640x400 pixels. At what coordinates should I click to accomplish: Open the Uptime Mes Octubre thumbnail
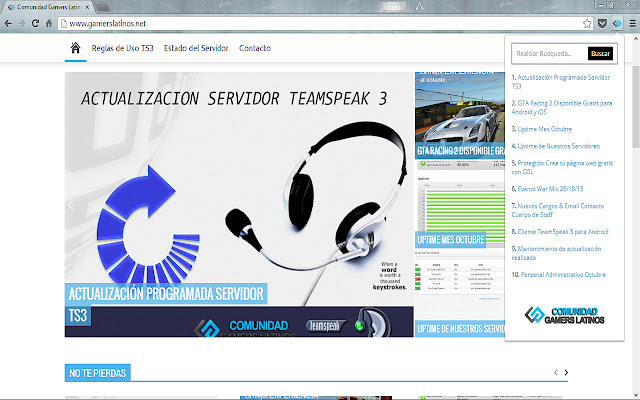pyautogui.click(x=460, y=204)
